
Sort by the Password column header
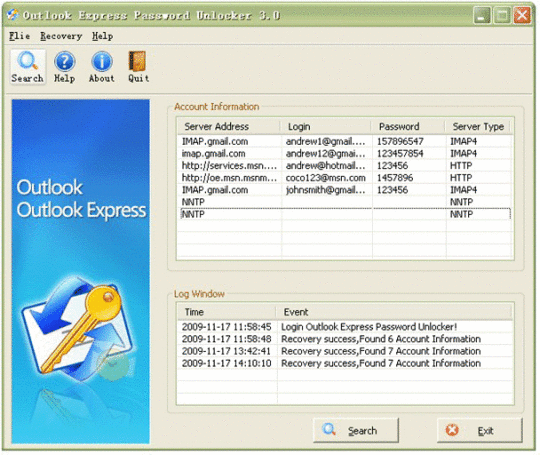click(408, 126)
